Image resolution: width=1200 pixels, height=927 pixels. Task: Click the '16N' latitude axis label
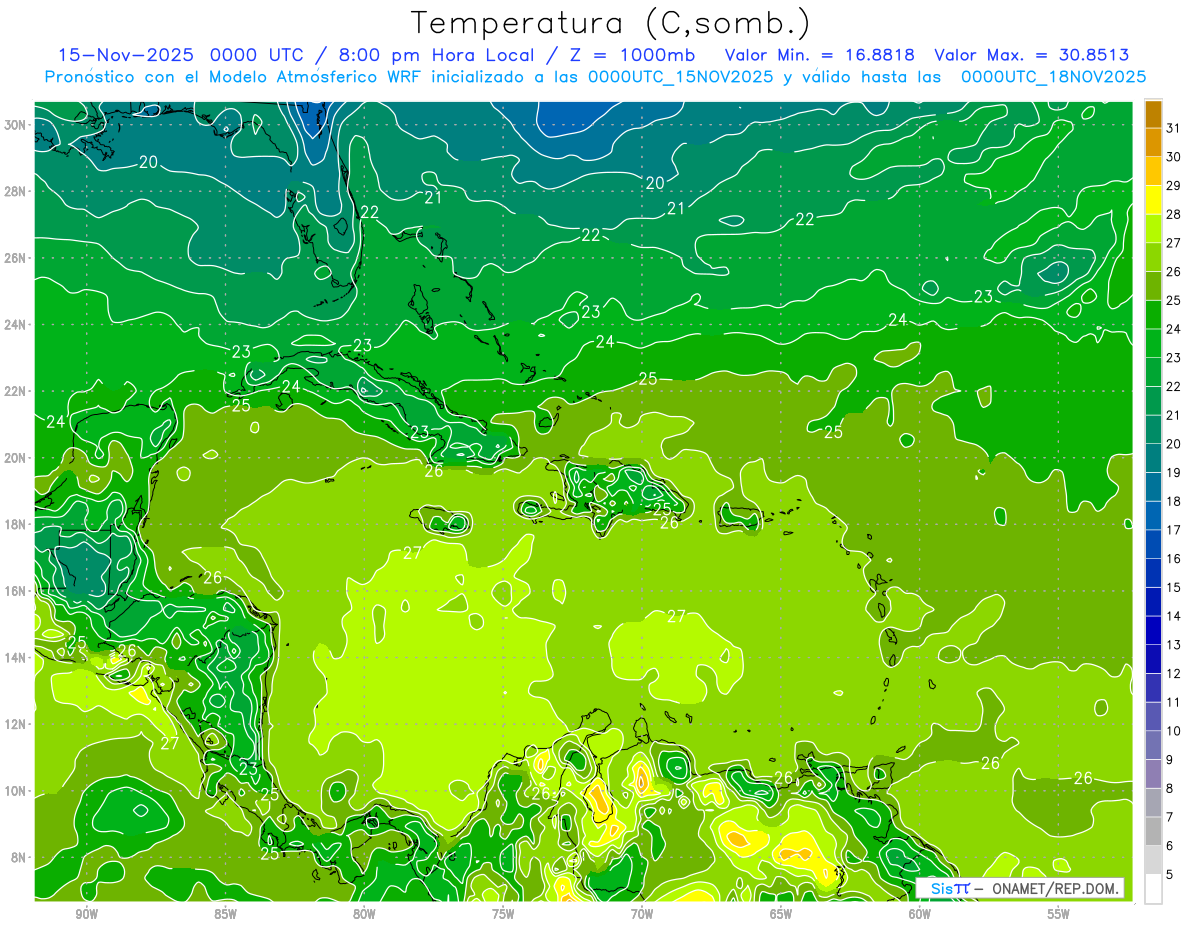tap(15, 591)
